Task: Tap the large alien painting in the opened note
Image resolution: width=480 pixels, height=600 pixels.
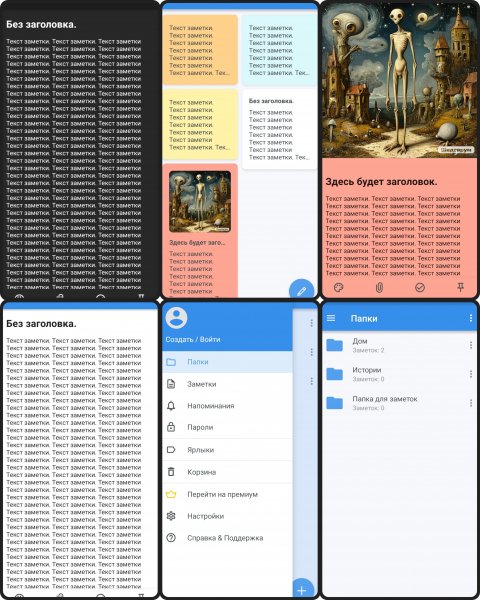Action: 400,80
